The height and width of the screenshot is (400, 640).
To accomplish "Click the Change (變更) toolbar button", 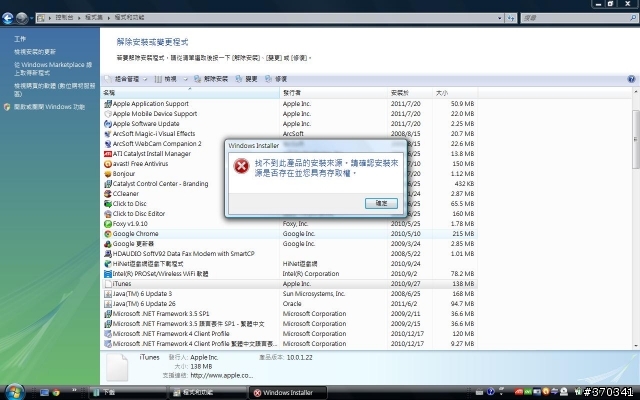I will [x=247, y=79].
